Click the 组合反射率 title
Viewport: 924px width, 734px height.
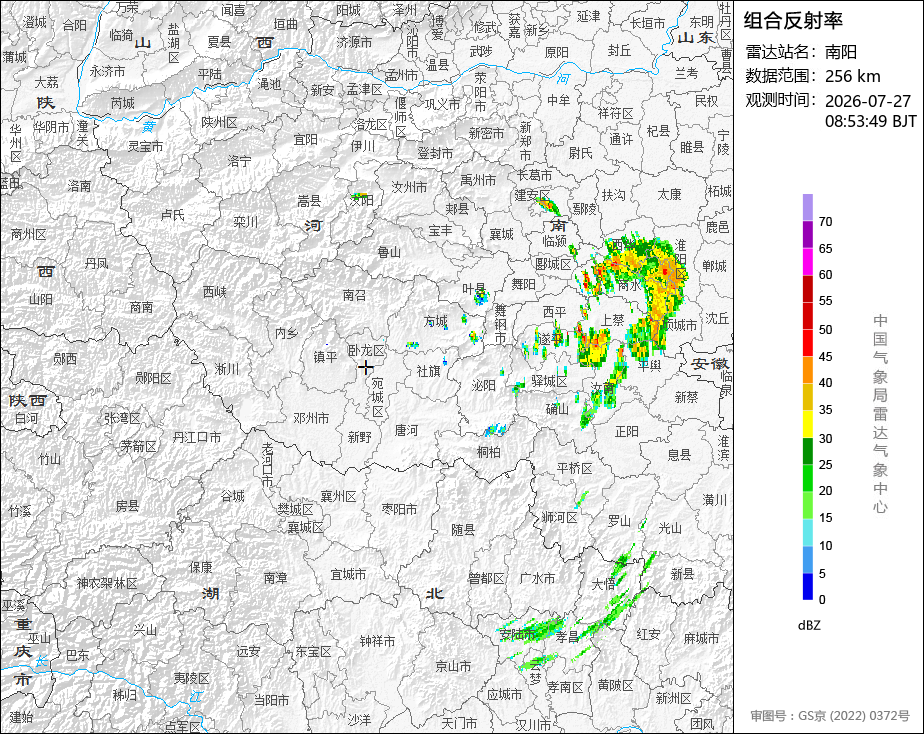[x=793, y=21]
